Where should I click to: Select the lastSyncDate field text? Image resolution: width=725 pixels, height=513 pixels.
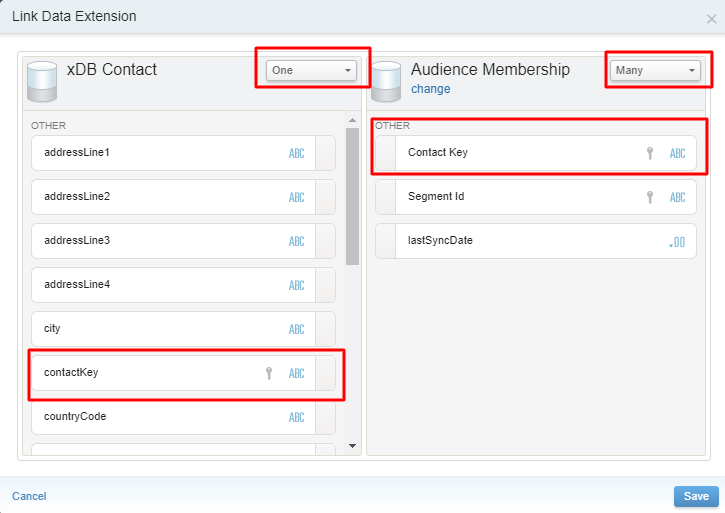coord(440,240)
